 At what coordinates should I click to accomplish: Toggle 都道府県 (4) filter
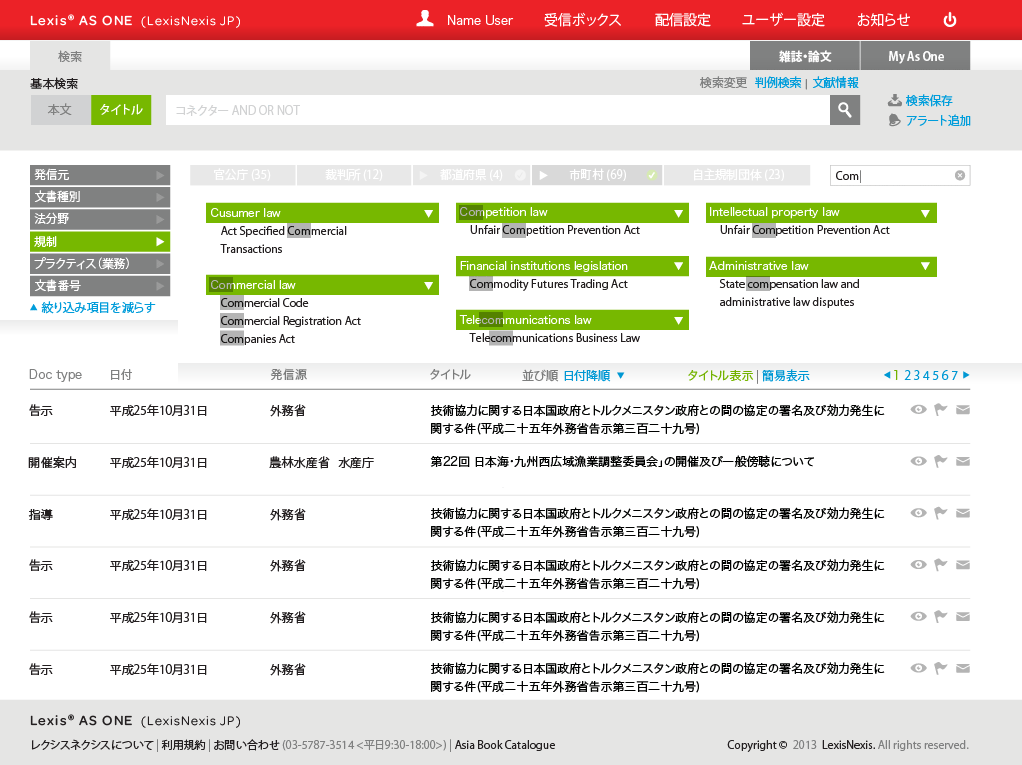[x=471, y=175]
